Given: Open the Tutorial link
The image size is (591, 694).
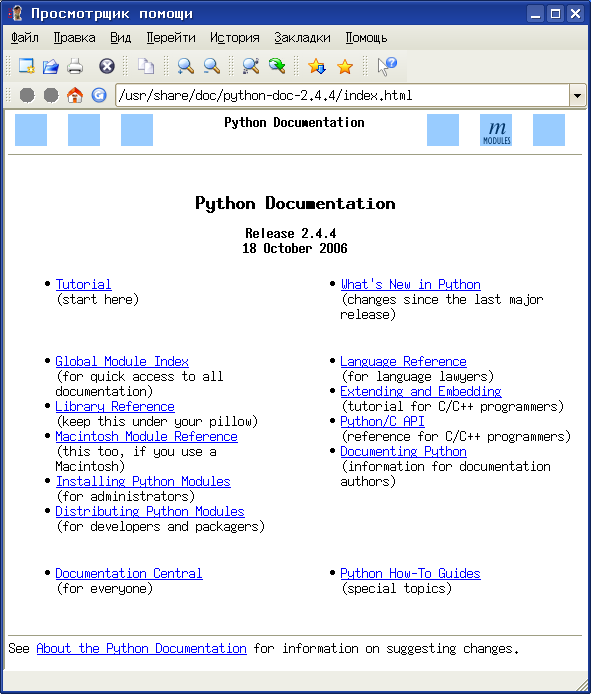Looking at the screenshot, I should point(84,285).
